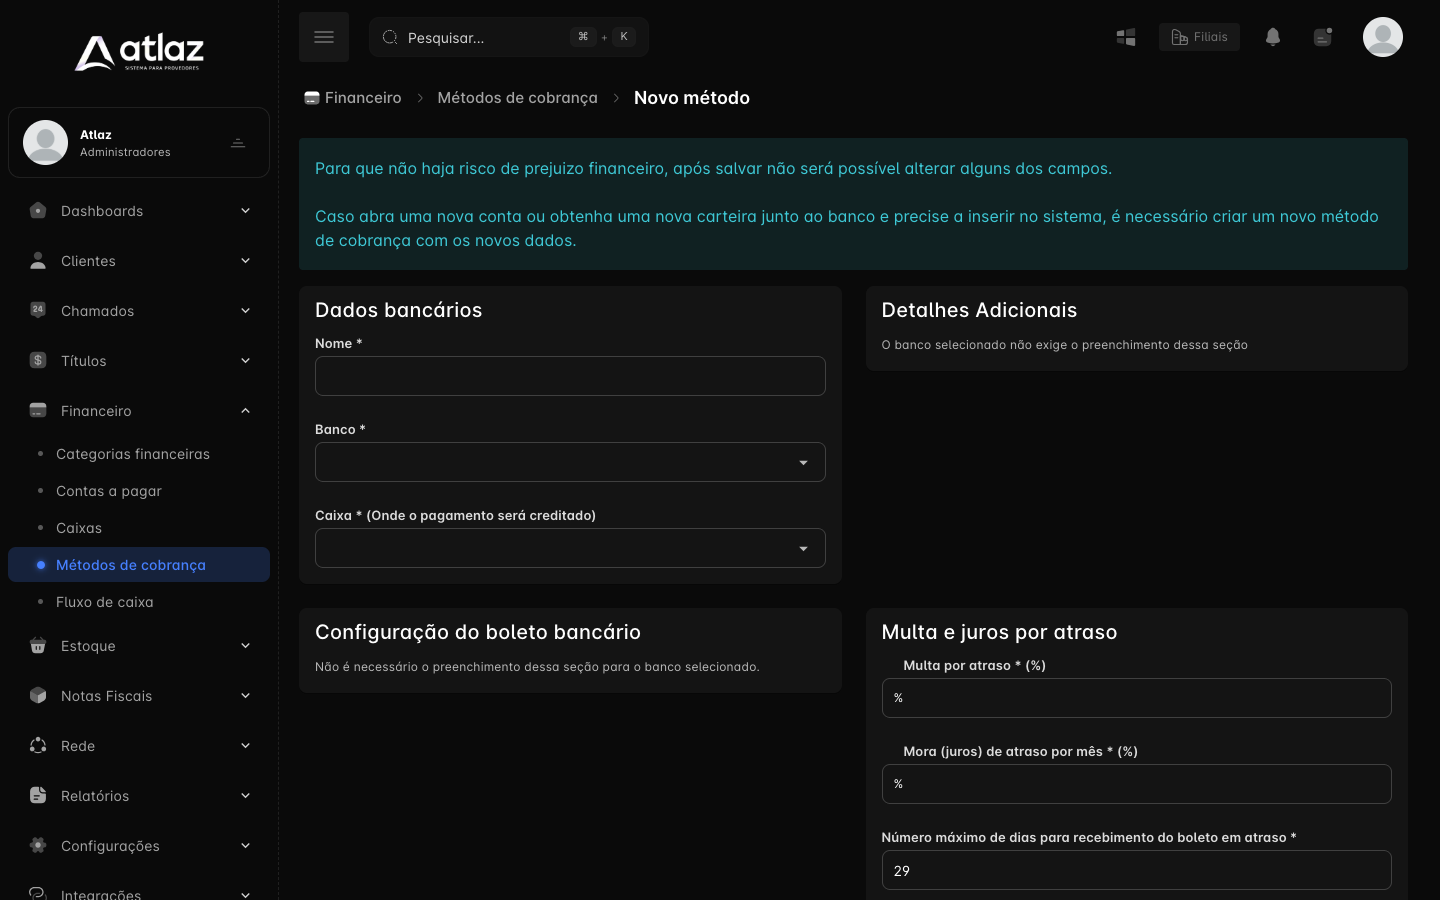1440x900 pixels.
Task: Click the Estoque basket icon
Action: point(38,645)
